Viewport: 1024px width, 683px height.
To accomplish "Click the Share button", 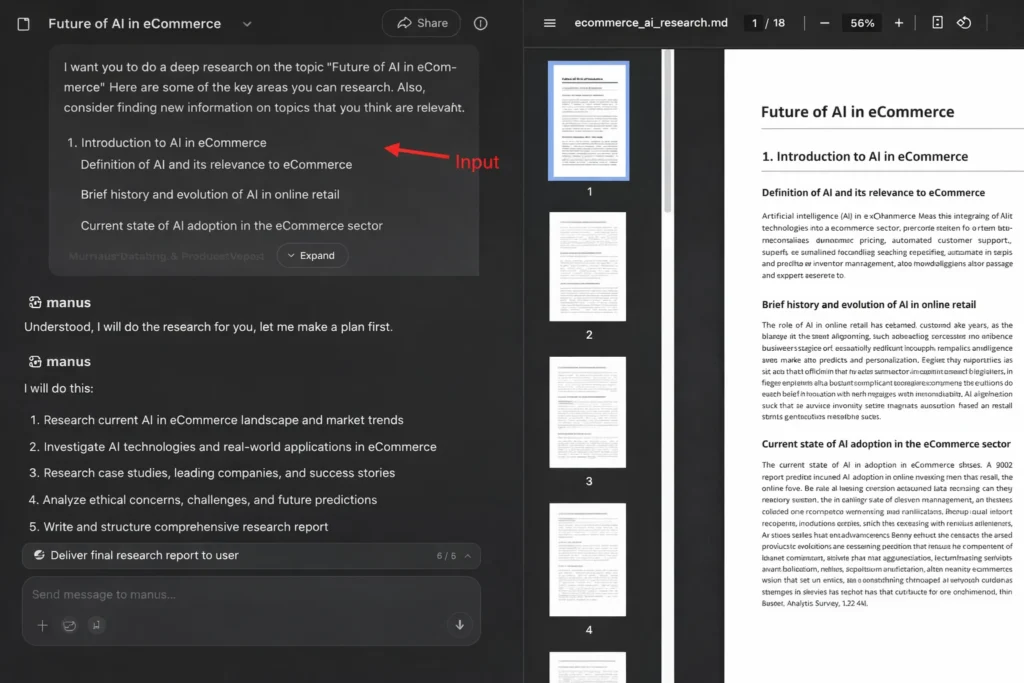I will tap(421, 23).
